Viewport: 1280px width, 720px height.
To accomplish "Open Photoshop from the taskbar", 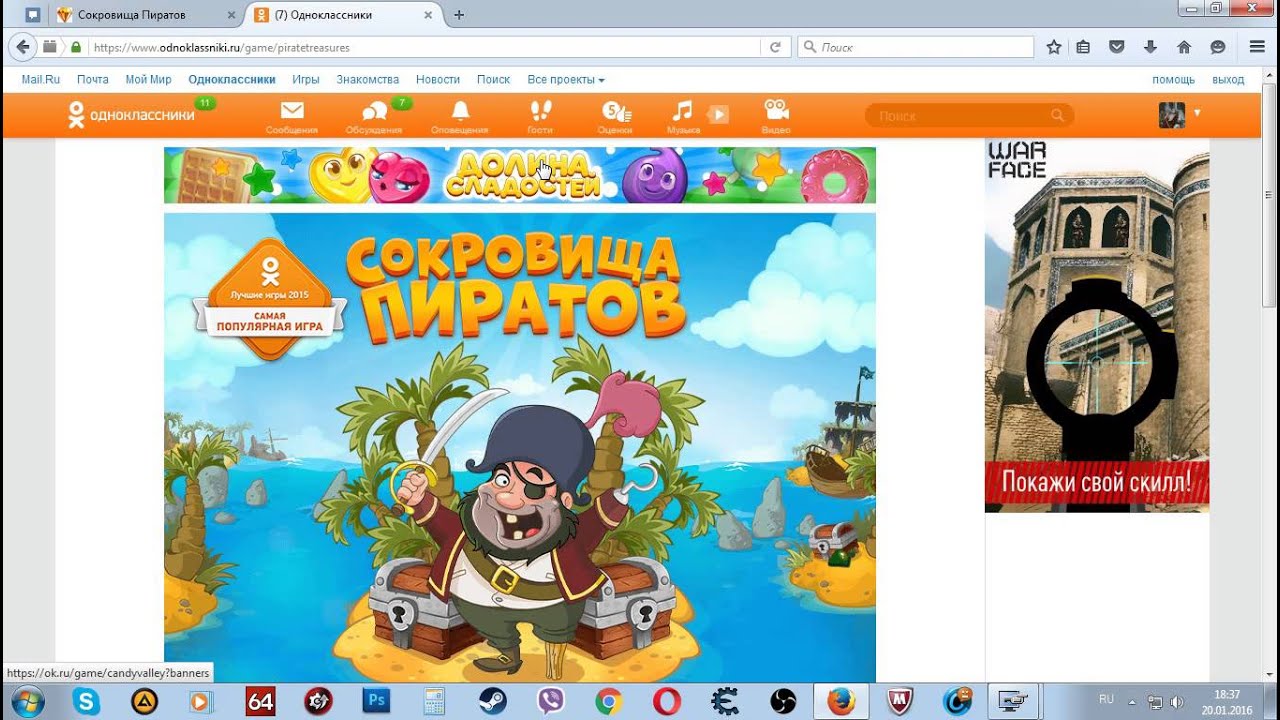I will point(376,702).
